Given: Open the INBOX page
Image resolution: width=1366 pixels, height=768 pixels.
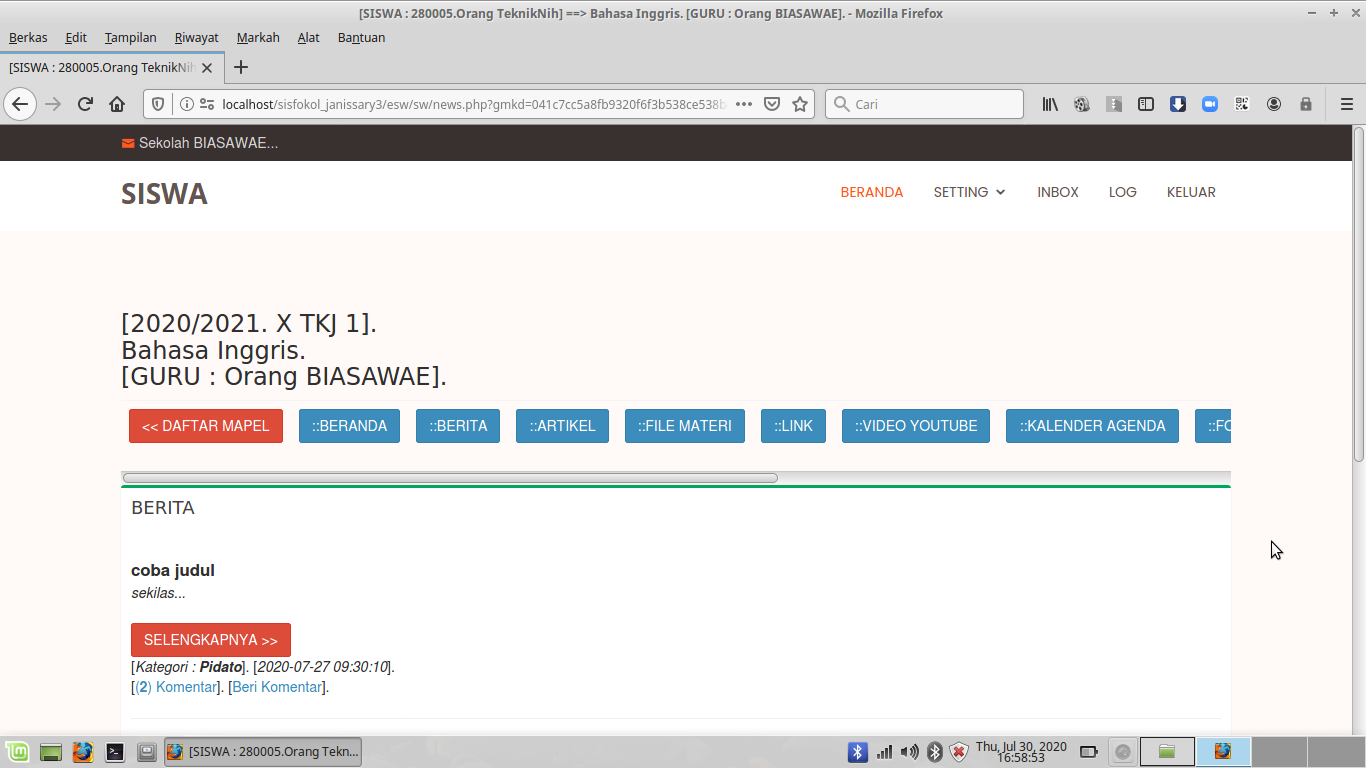Looking at the screenshot, I should [1058, 192].
